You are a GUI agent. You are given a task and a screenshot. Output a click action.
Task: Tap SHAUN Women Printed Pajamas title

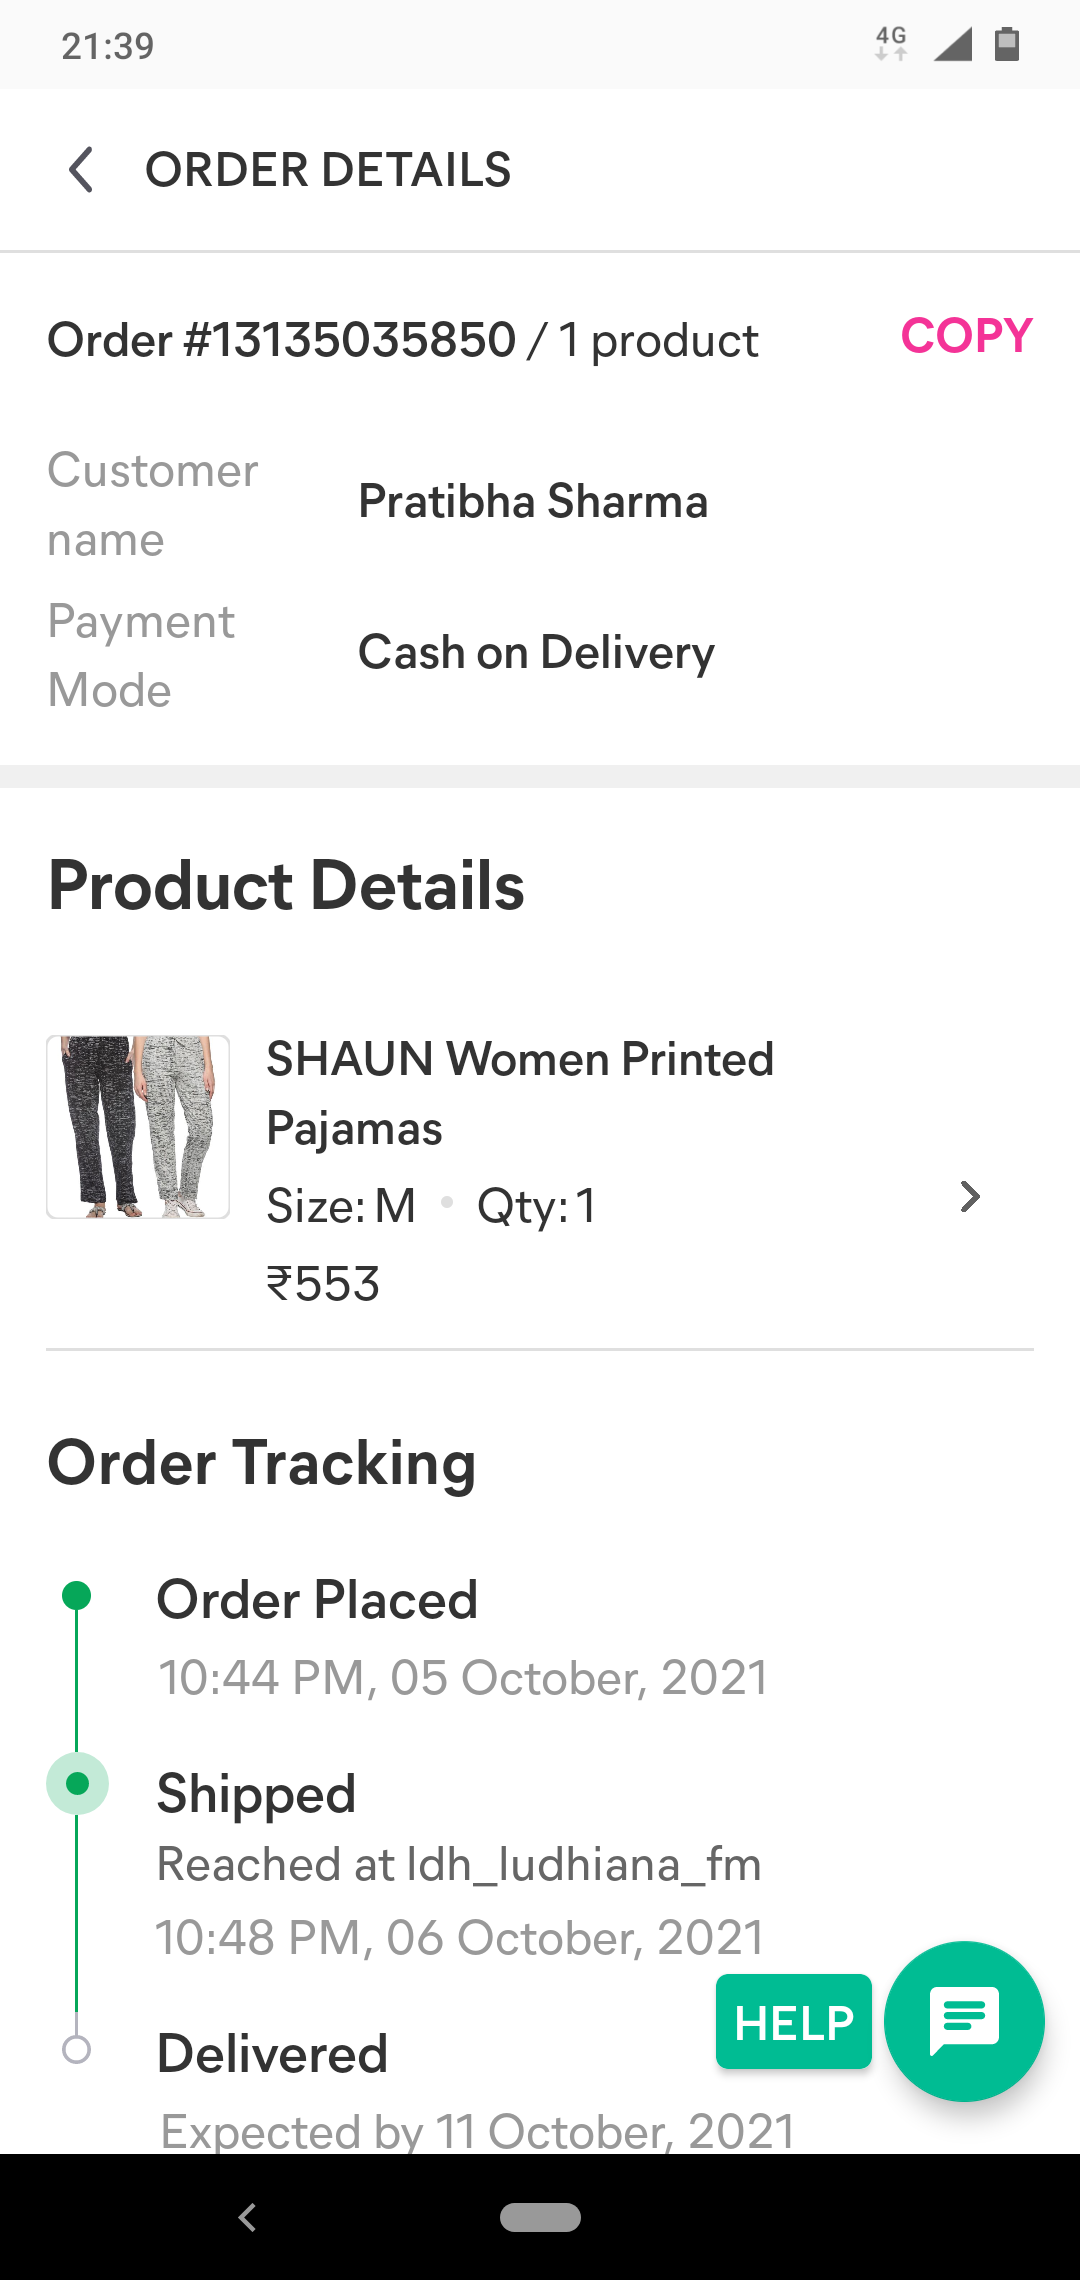(519, 1093)
